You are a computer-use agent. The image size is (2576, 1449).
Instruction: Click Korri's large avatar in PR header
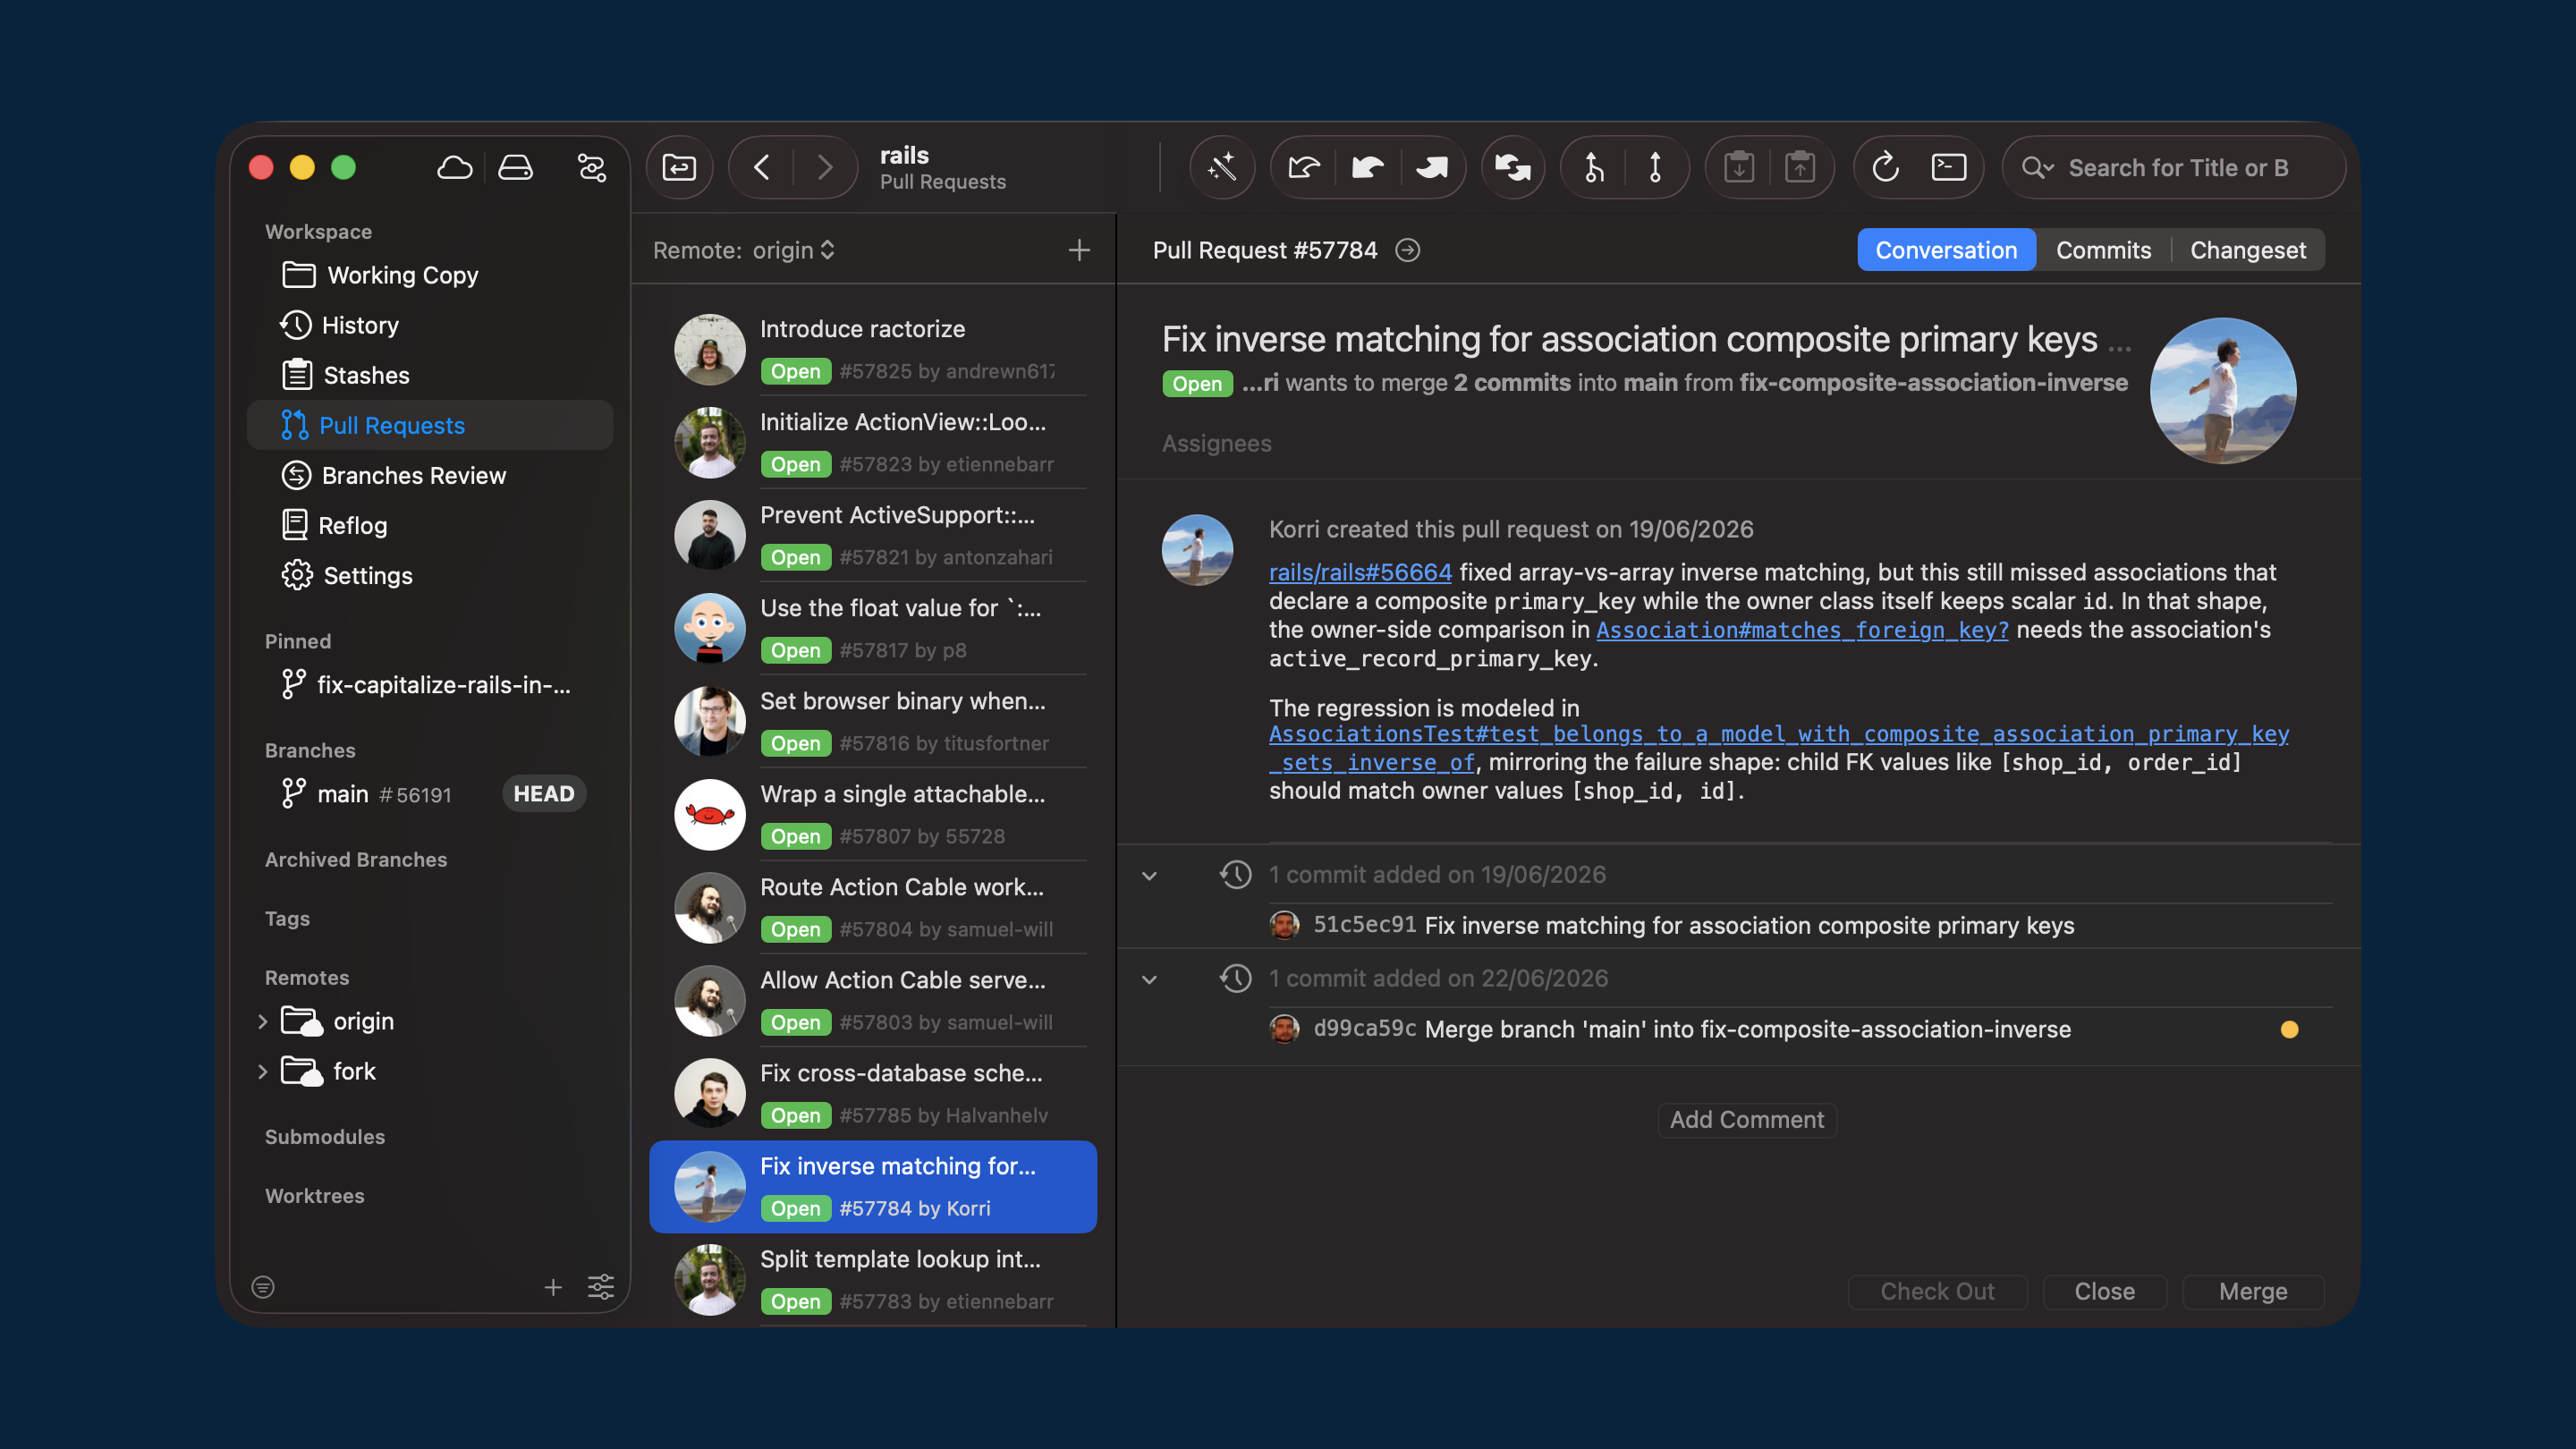[2222, 391]
